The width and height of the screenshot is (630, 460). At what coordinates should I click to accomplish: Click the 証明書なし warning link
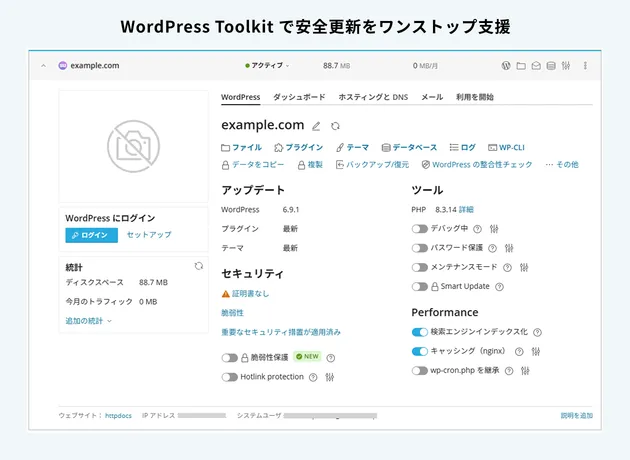coord(245,294)
